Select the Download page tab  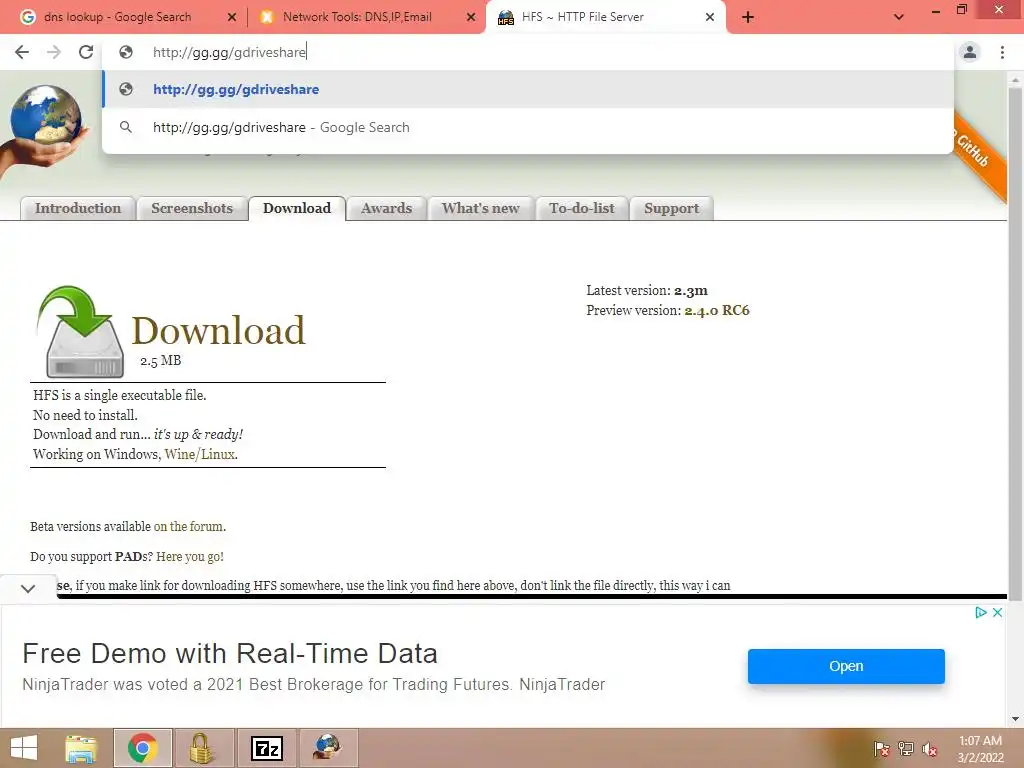click(297, 208)
